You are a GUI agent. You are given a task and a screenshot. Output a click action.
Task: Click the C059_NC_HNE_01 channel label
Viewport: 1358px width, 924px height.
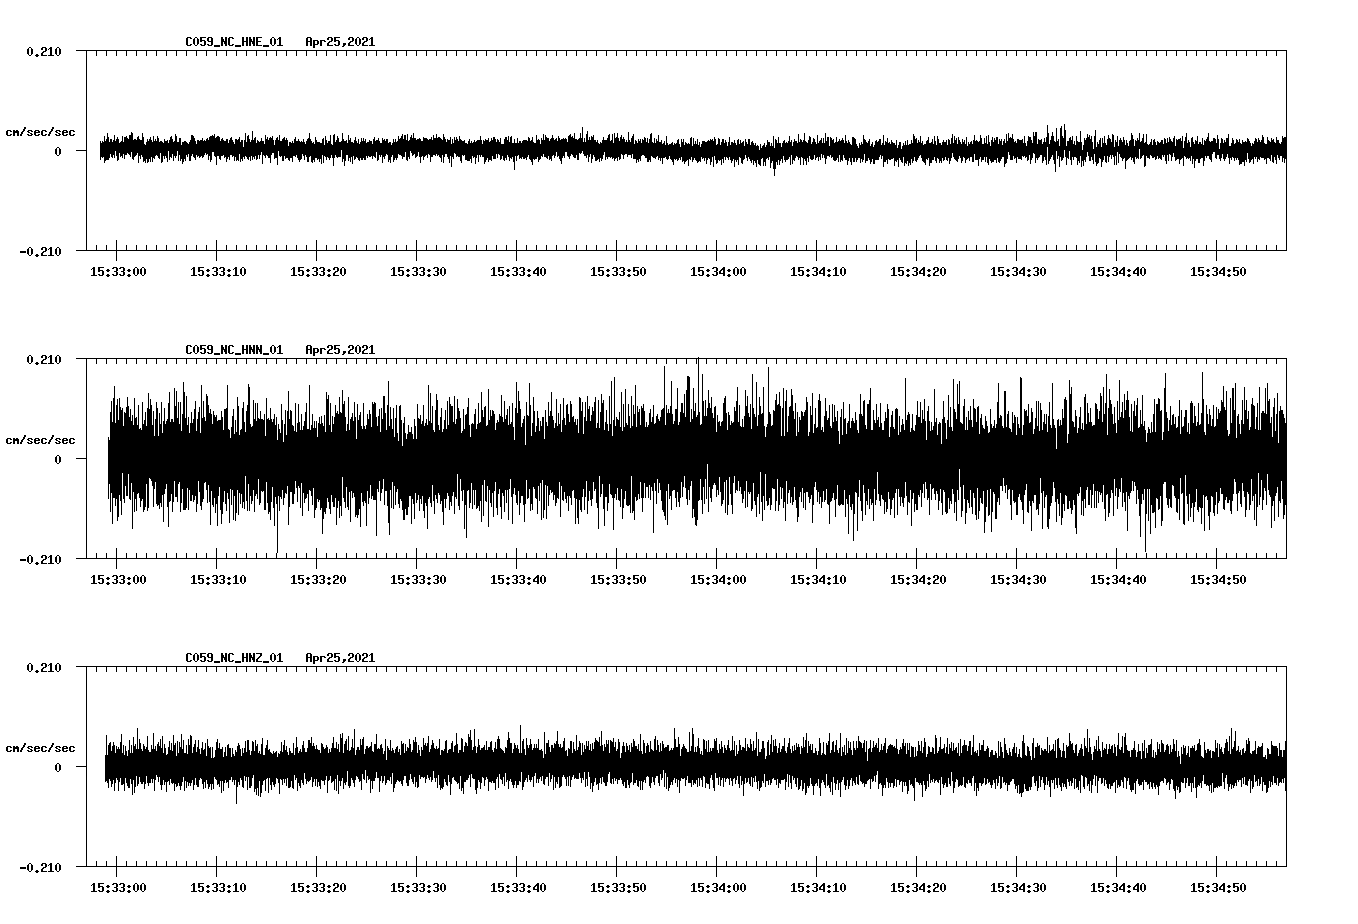pos(232,42)
